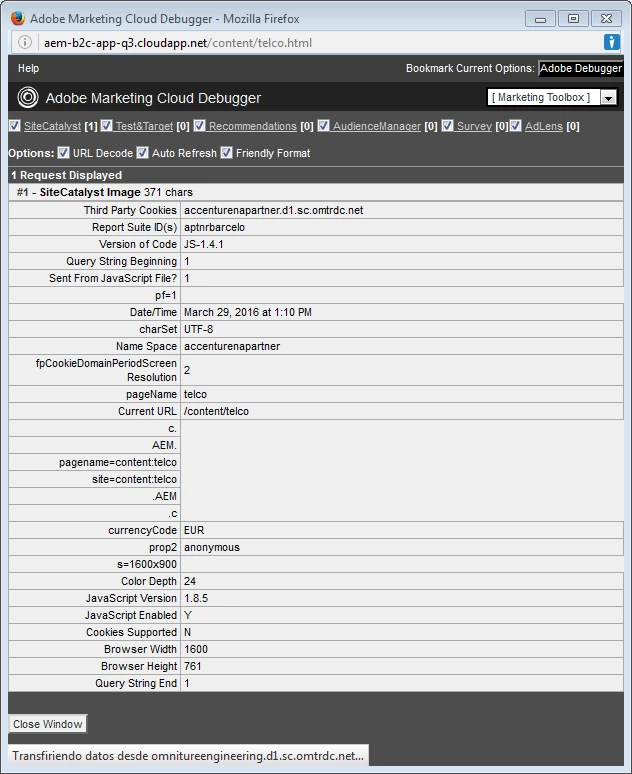Click the Firefox logo icon in title bar

coord(18,18)
